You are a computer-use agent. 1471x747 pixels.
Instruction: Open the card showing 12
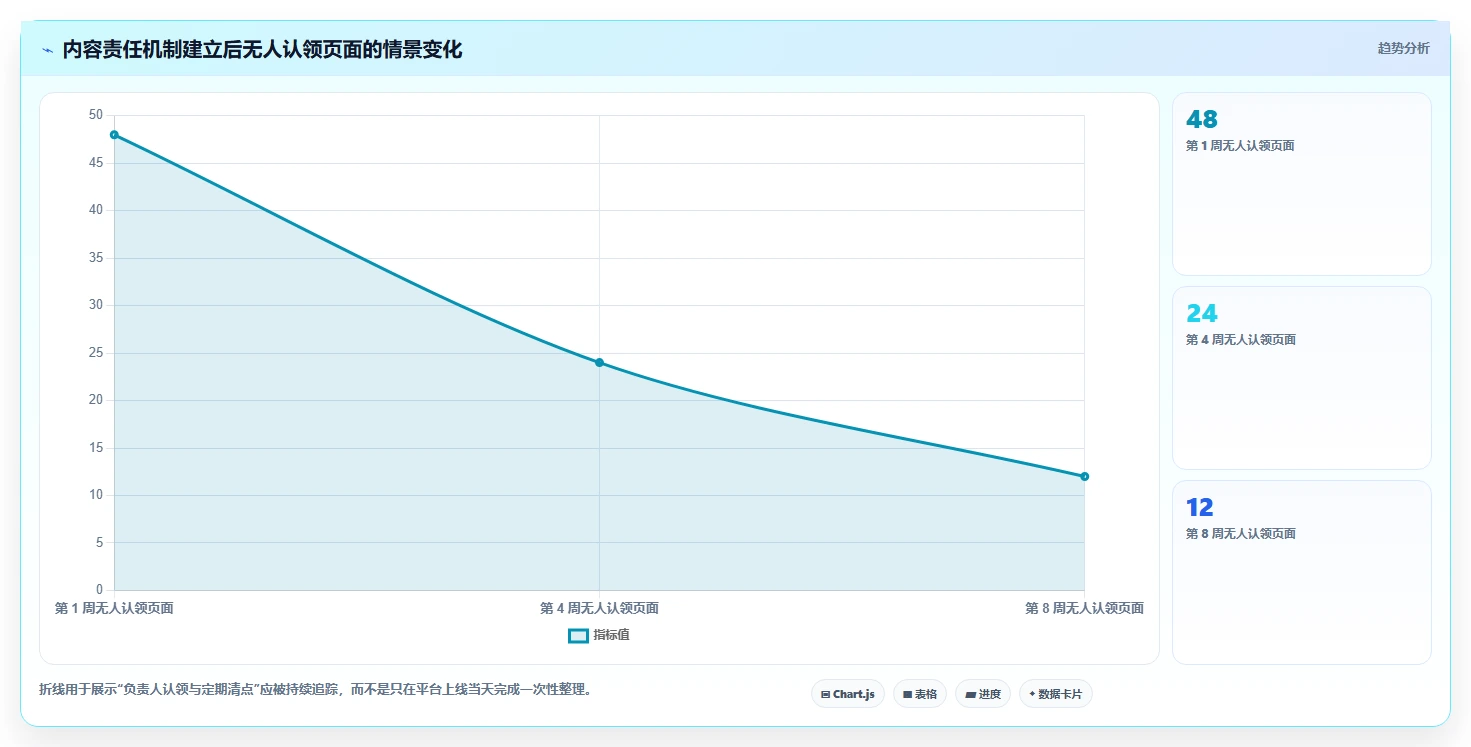pyautogui.click(x=1302, y=572)
